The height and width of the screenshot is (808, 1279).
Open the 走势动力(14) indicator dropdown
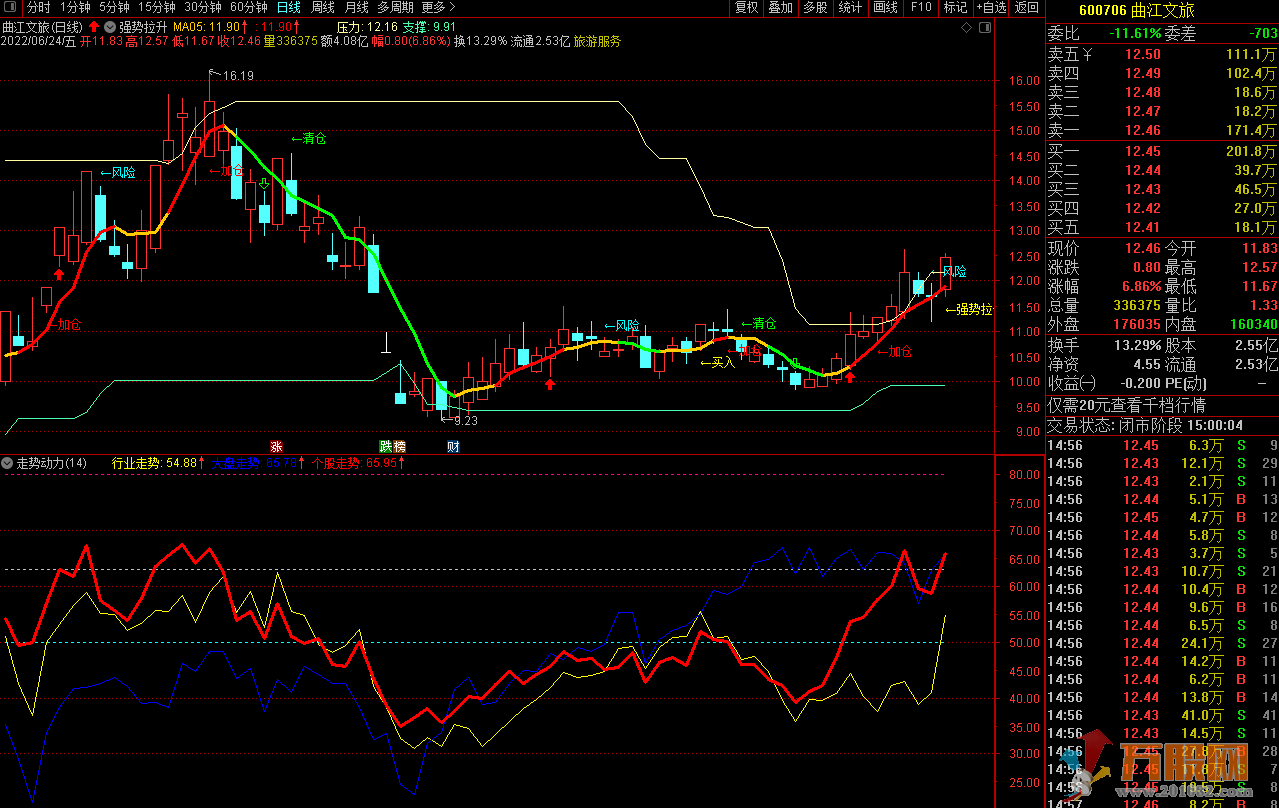[8, 463]
